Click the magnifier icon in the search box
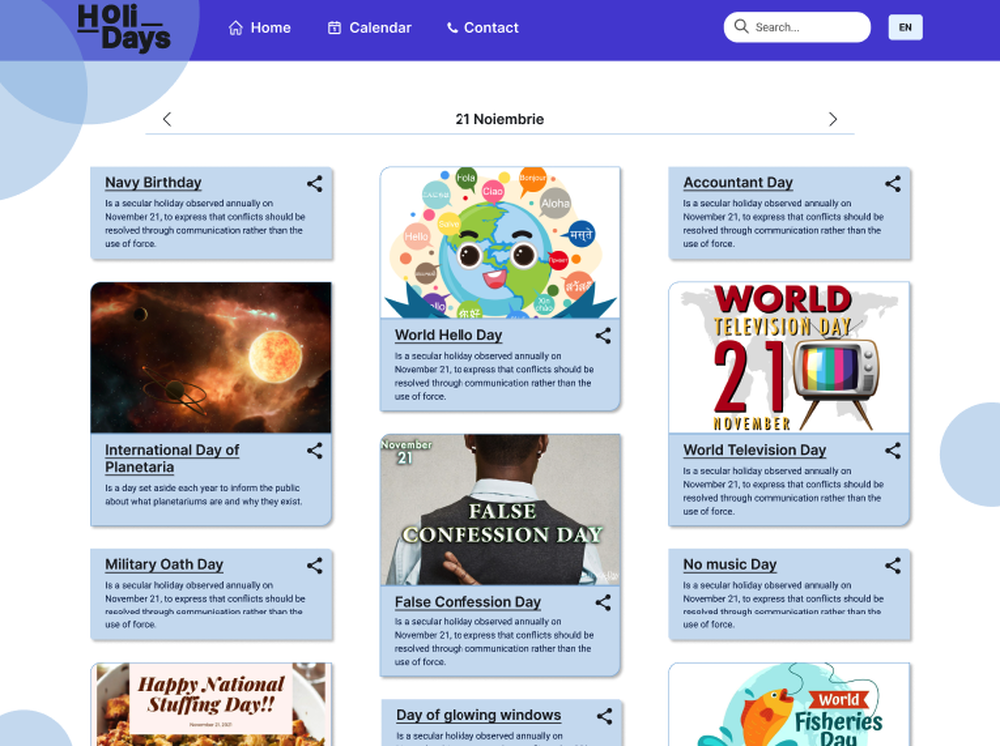 [x=741, y=26]
